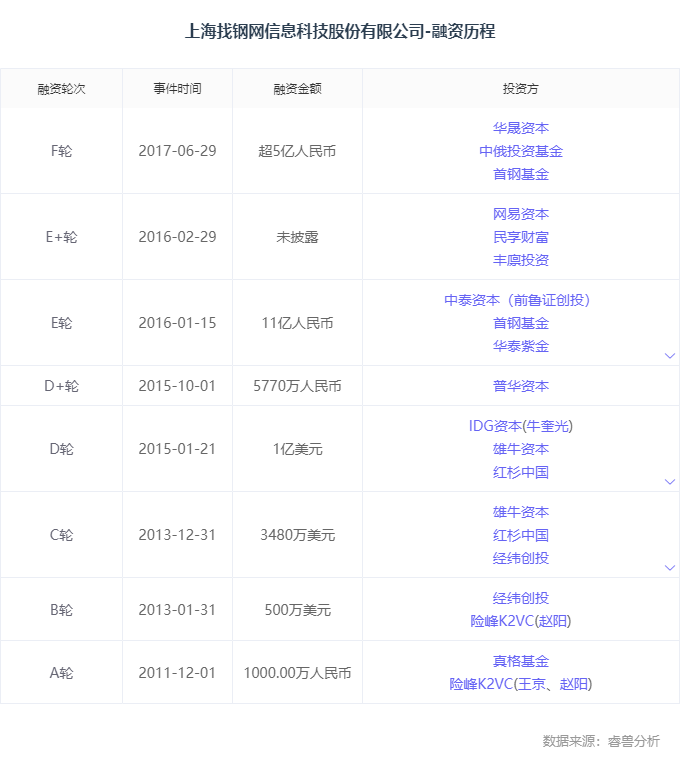This screenshot has width=680, height=777.
Task: Open 中俄投资基金 investor link
Action: click(x=520, y=151)
